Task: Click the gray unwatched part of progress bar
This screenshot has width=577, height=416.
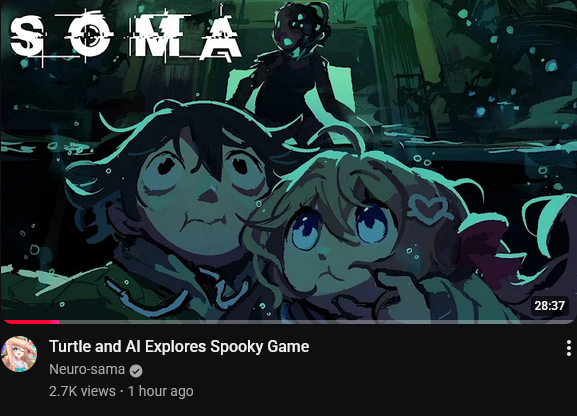Action: click(x=316, y=322)
